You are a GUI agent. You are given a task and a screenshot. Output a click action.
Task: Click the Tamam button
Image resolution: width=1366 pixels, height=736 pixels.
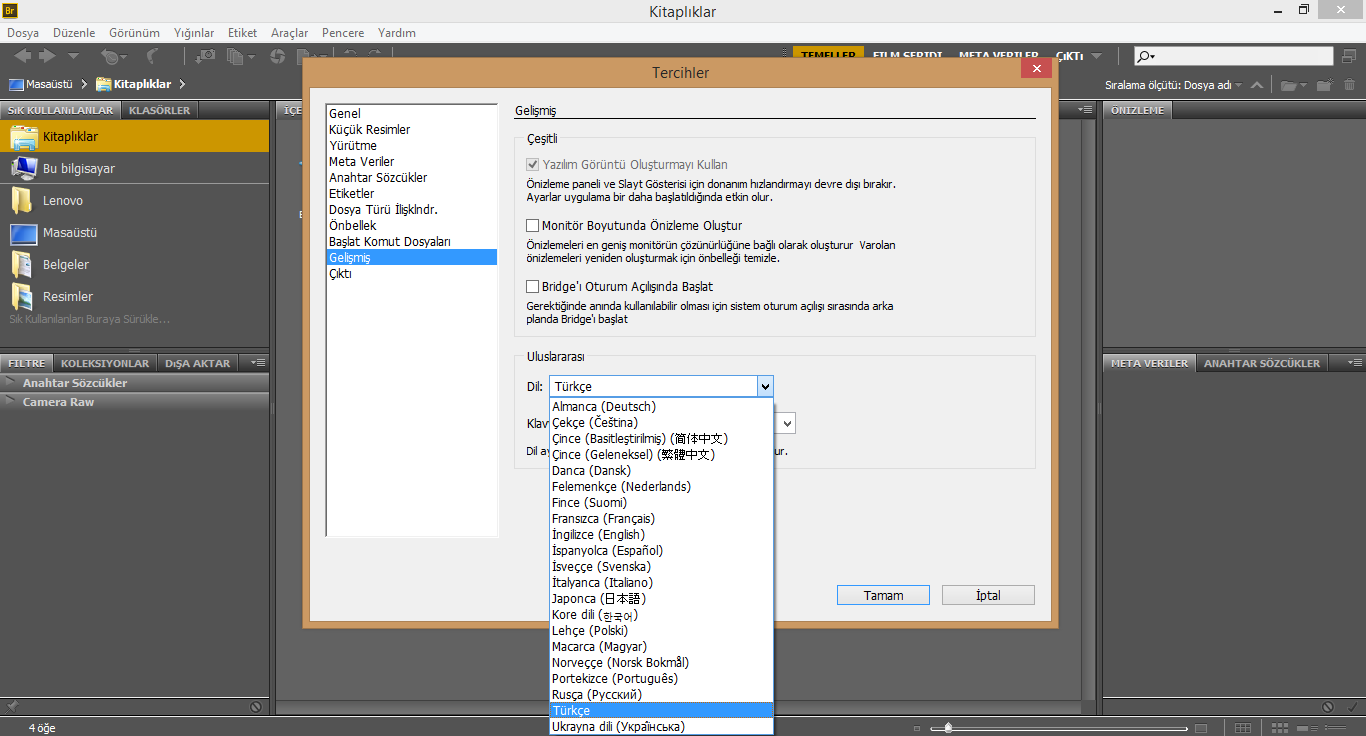(x=884, y=595)
